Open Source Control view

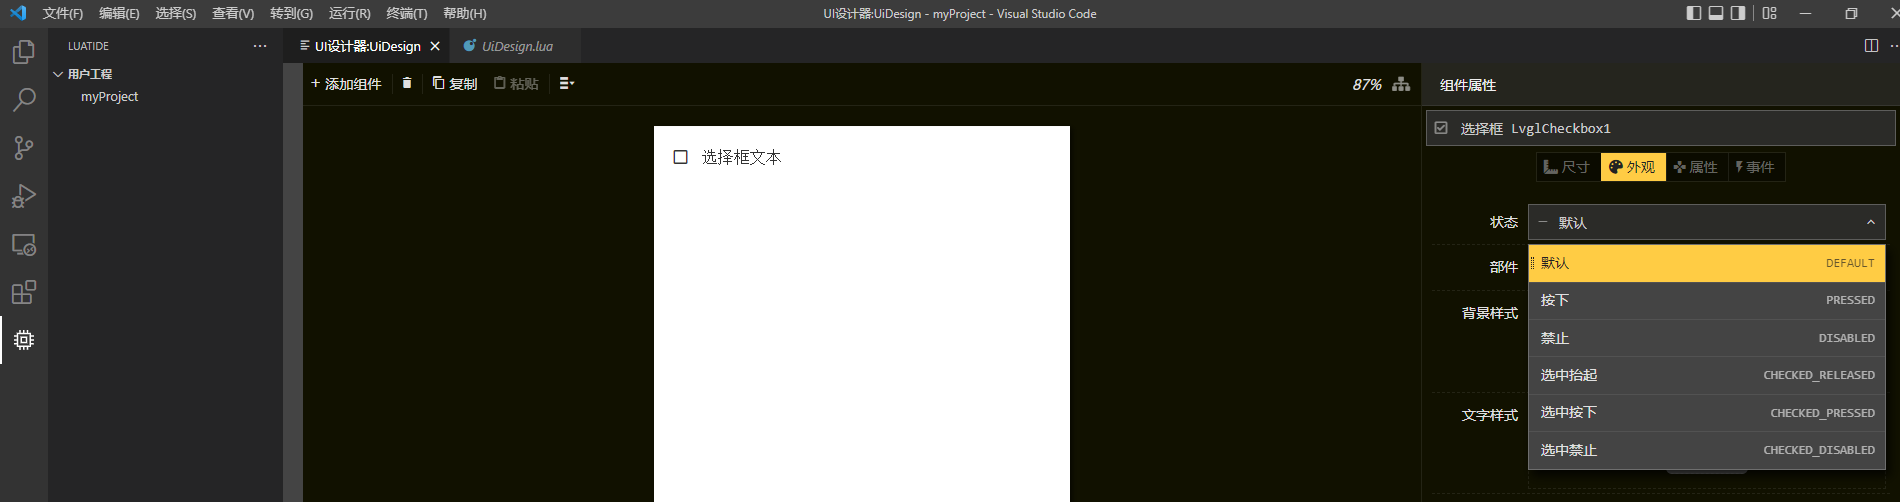point(24,148)
